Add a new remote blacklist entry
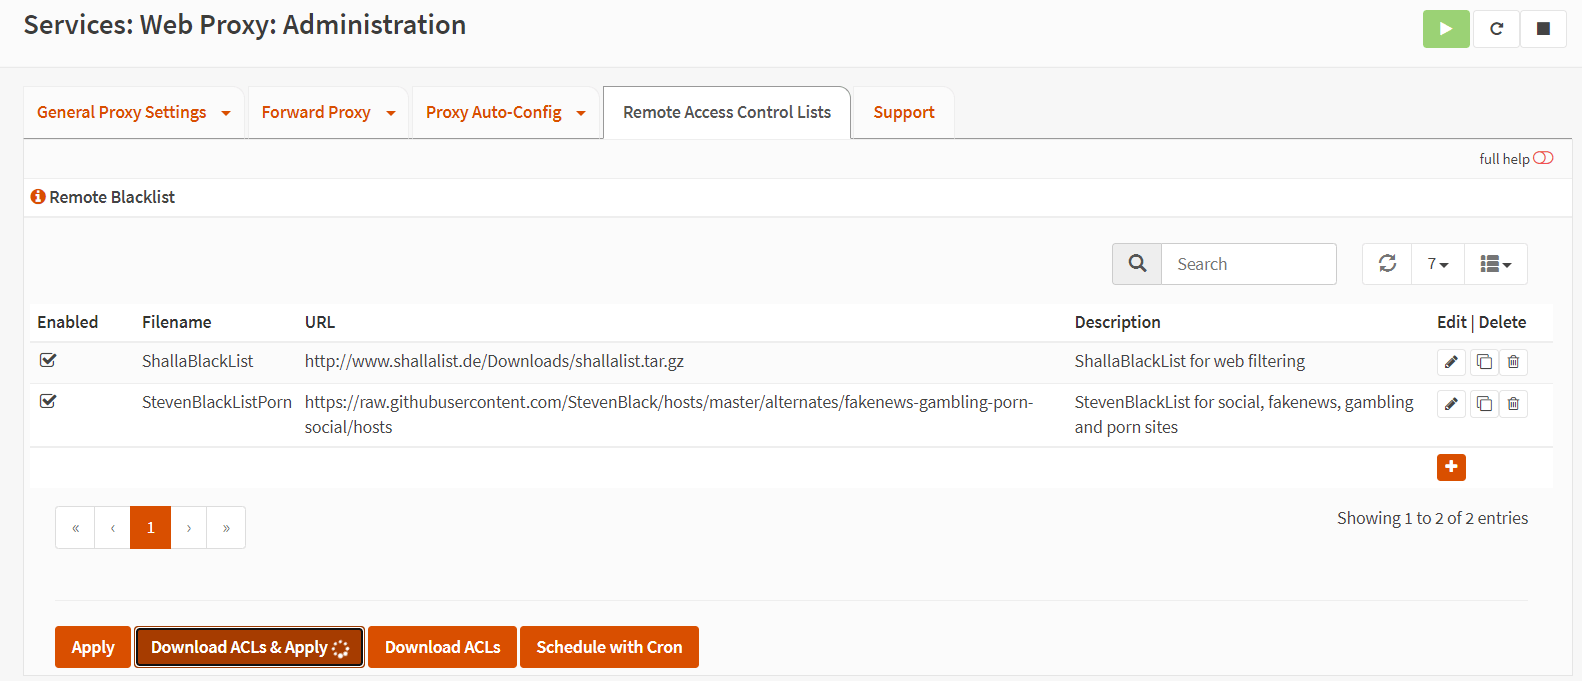The height and width of the screenshot is (681, 1582). pos(1451,467)
